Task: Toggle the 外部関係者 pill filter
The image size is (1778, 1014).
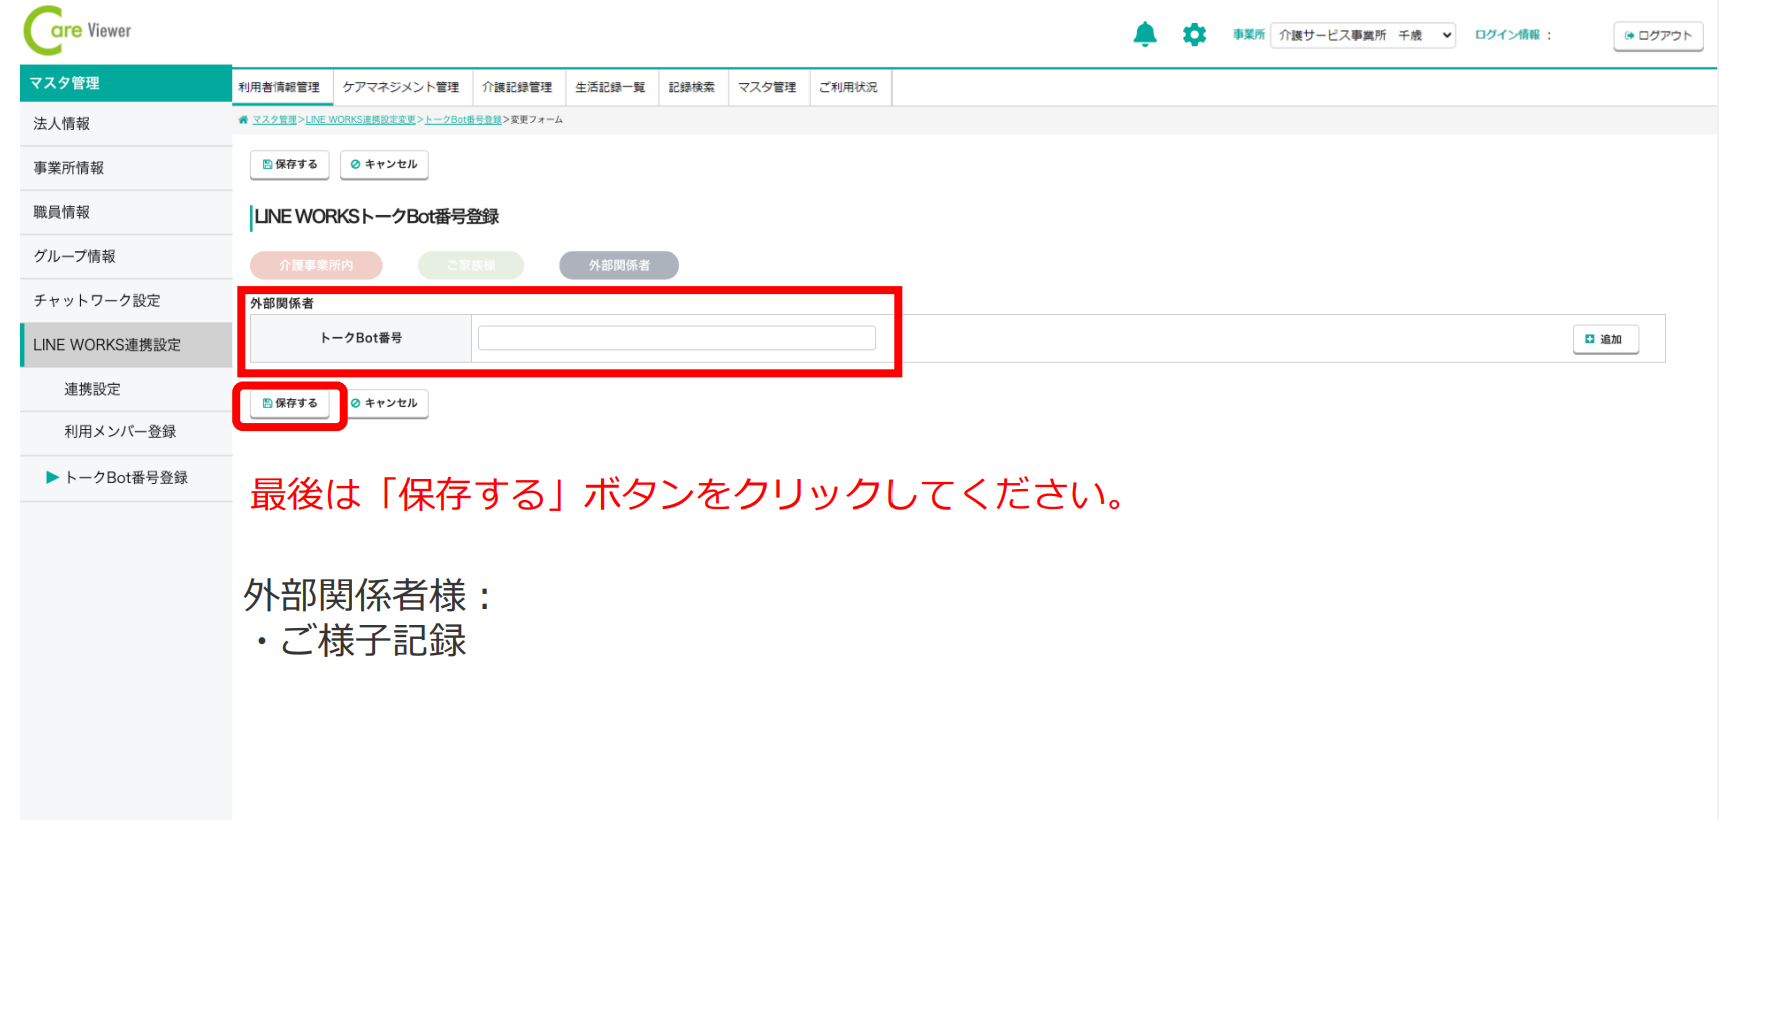Action: pos(619,265)
